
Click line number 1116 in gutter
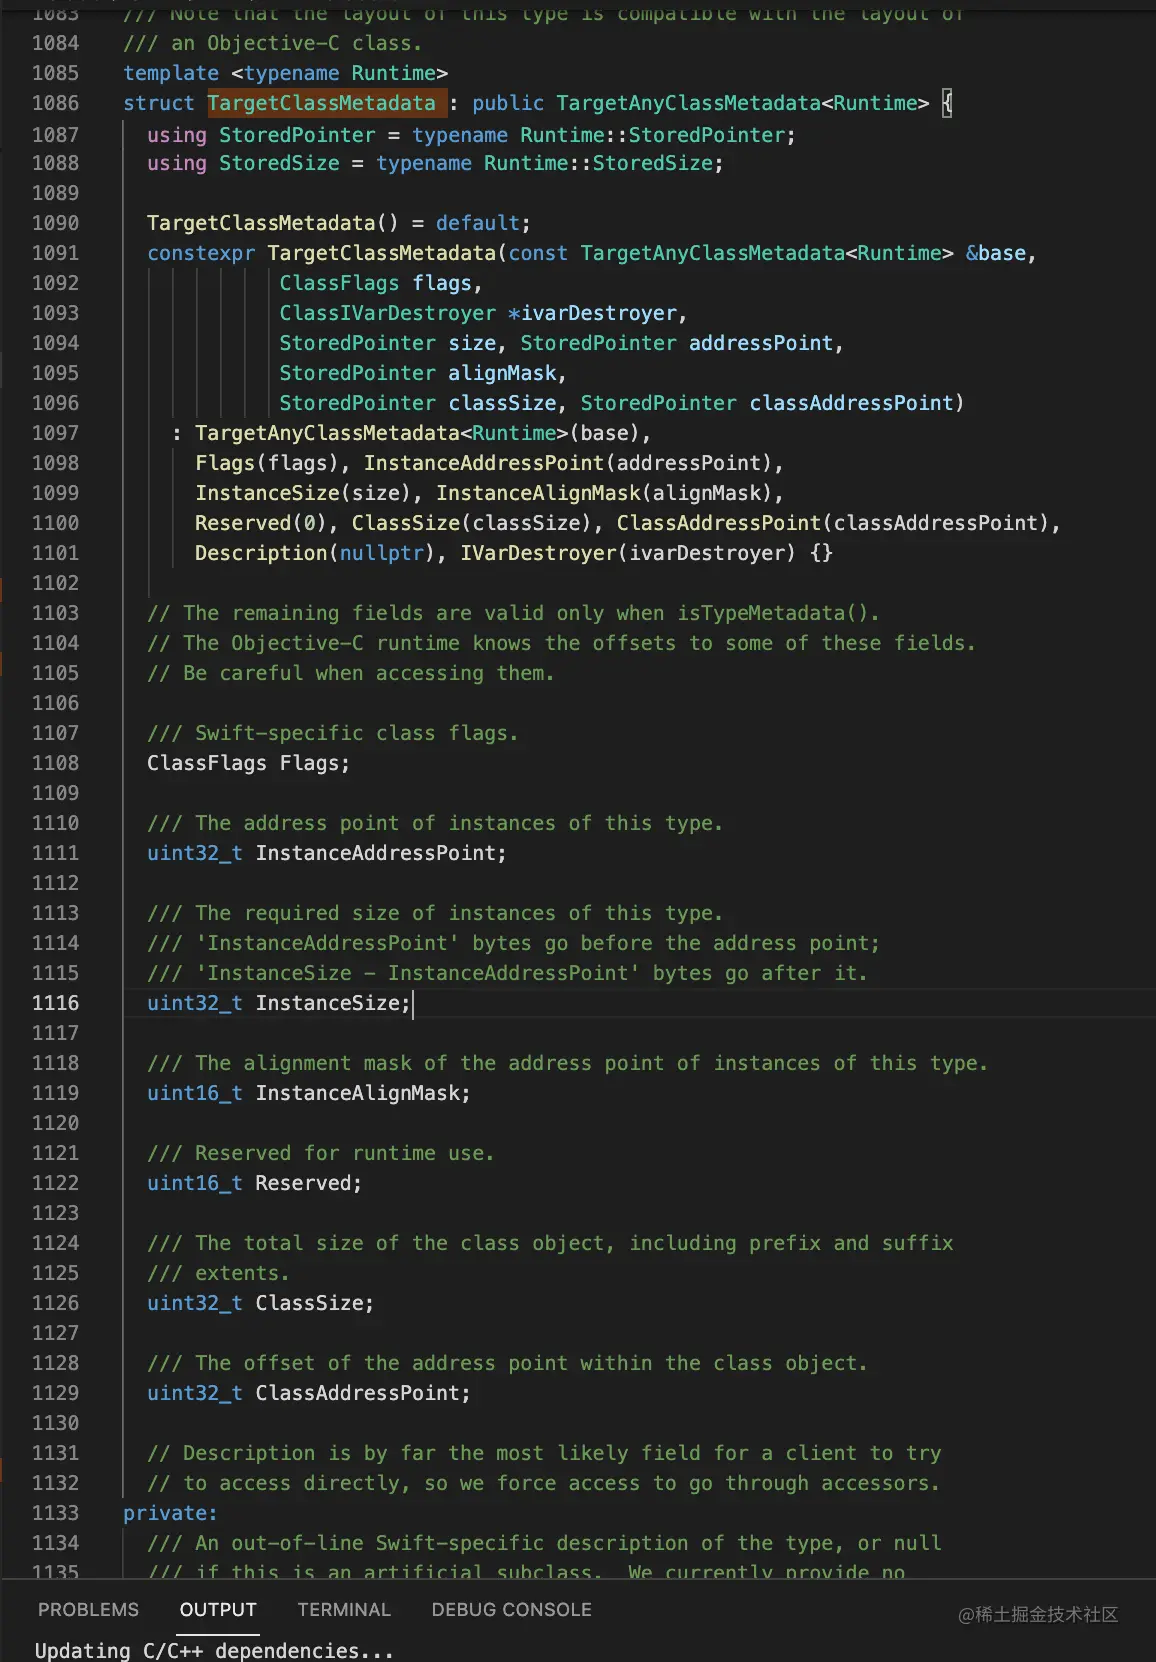pos(55,1003)
